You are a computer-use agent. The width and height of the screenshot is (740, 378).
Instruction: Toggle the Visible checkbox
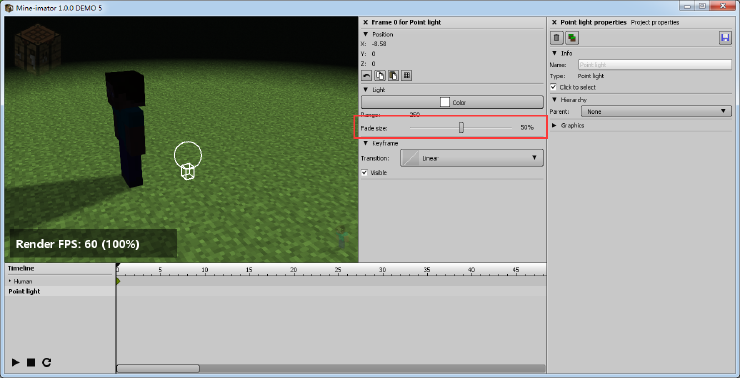click(x=364, y=173)
